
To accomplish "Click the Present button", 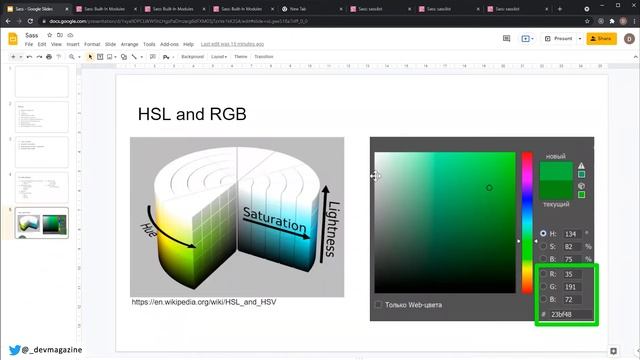I will click(559, 38).
